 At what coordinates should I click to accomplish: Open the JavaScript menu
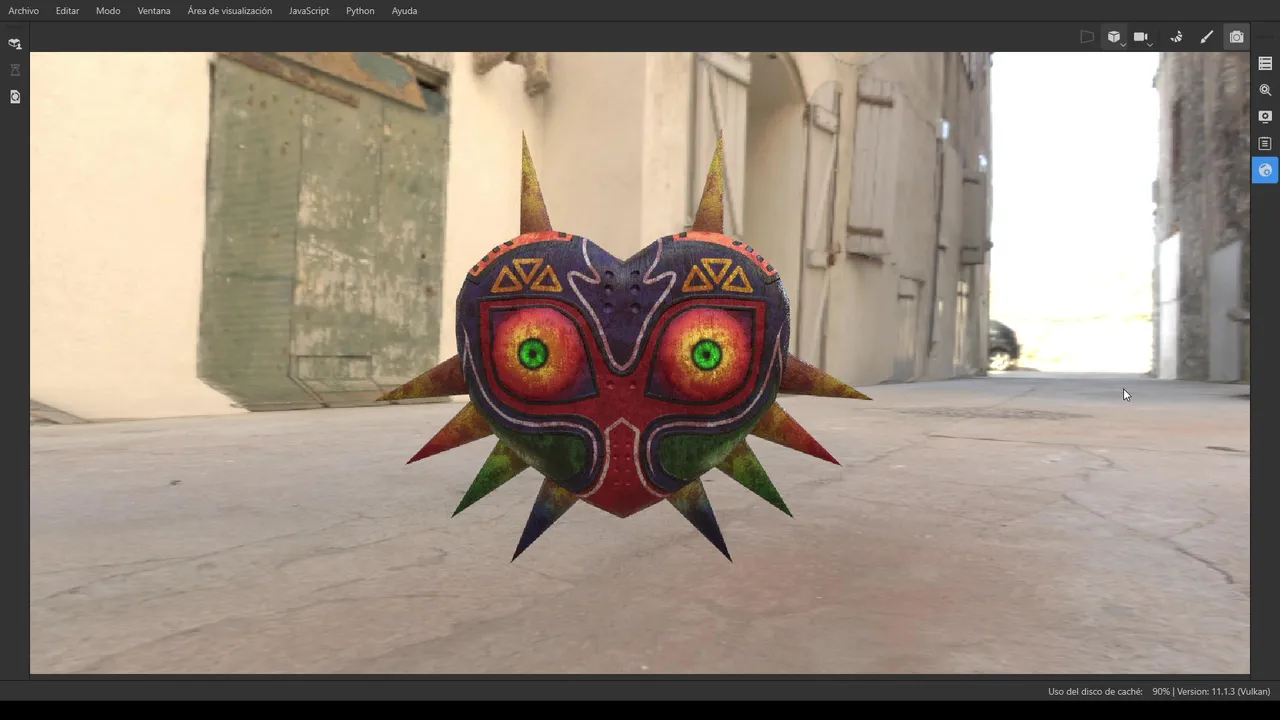point(309,11)
